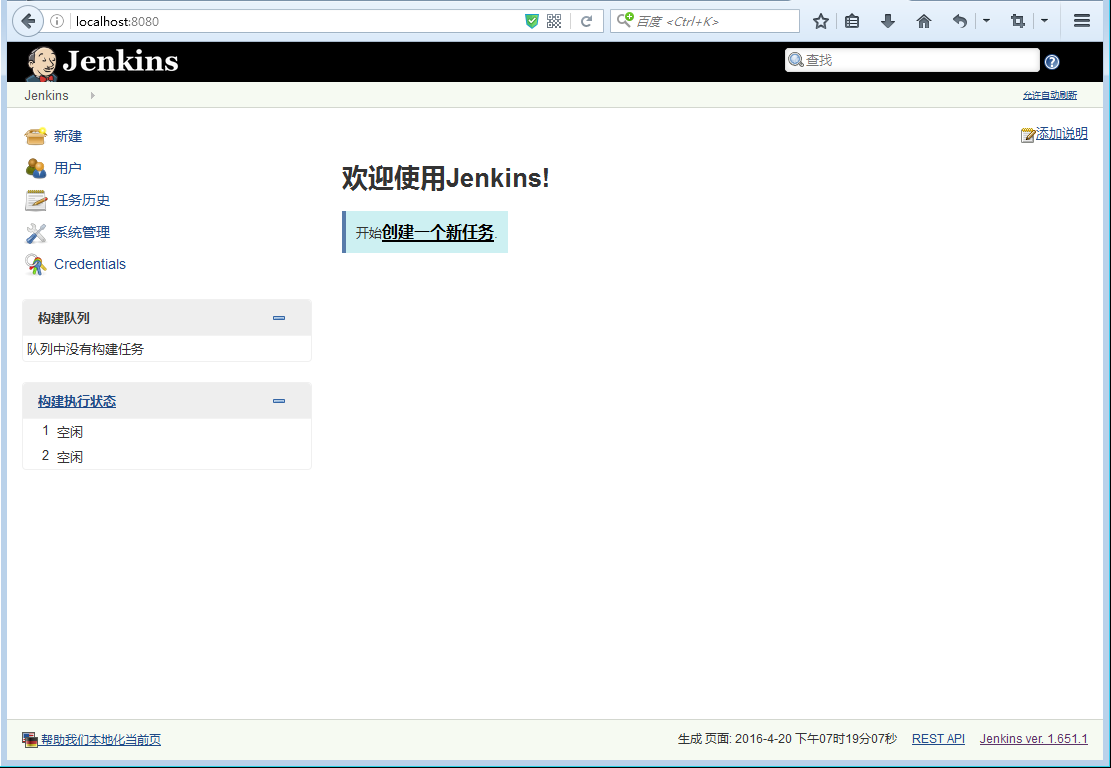This screenshot has height=768, width=1111.
Task: Enable auto refresh link 允许自动刷新
Action: tap(1049, 95)
